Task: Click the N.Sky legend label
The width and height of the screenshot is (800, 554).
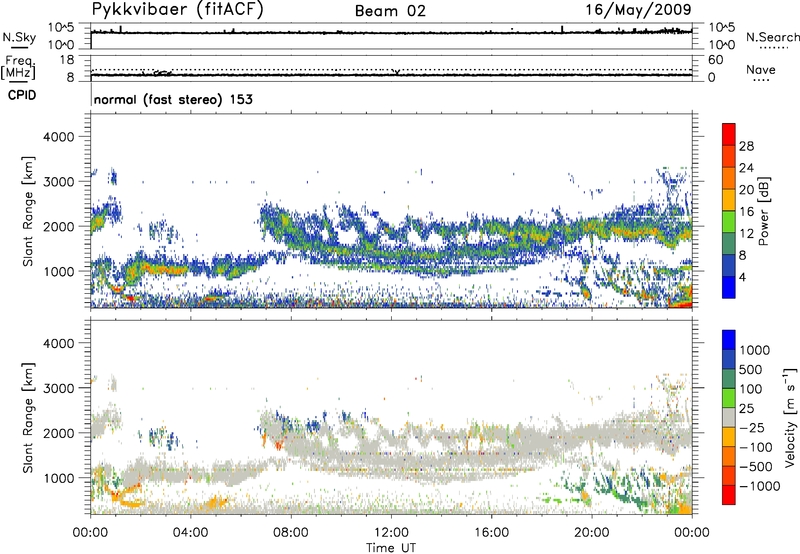Action: [x=19, y=37]
